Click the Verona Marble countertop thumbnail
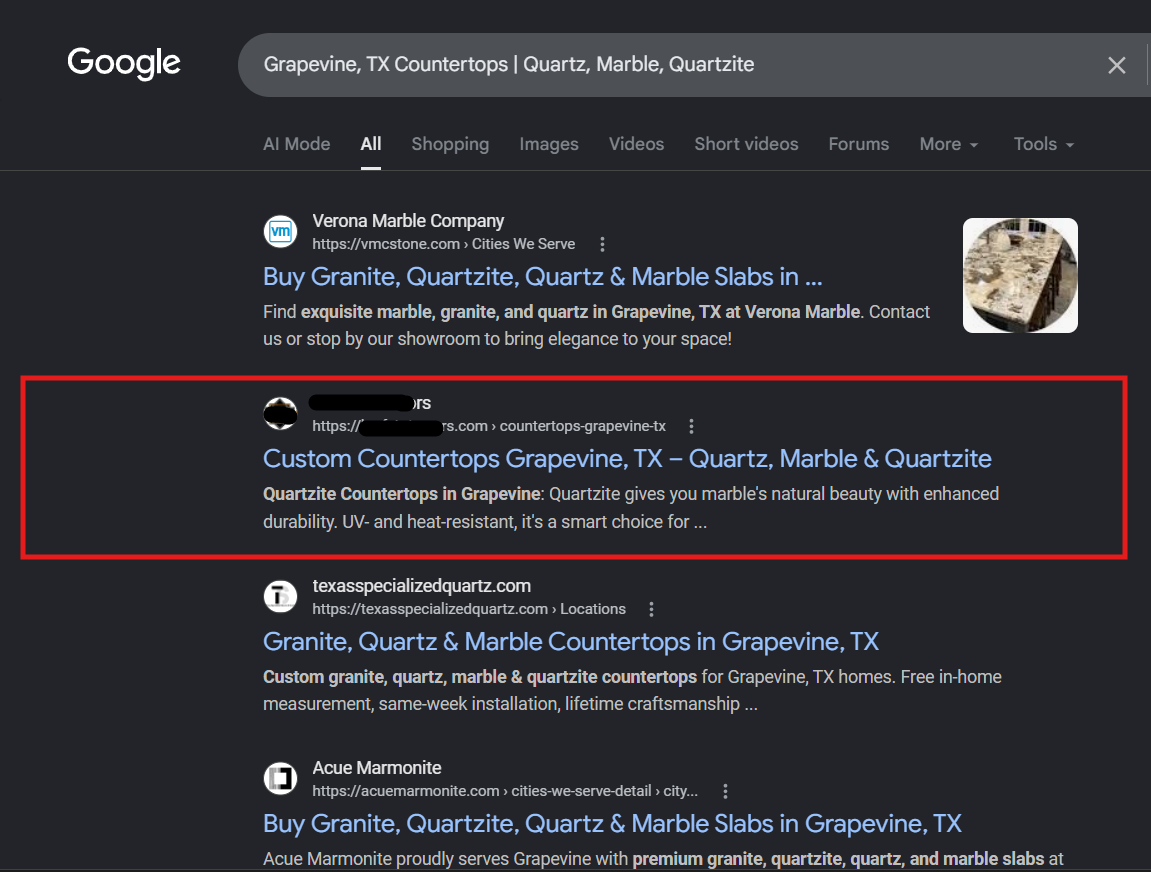The image size is (1151, 872). click(1020, 275)
